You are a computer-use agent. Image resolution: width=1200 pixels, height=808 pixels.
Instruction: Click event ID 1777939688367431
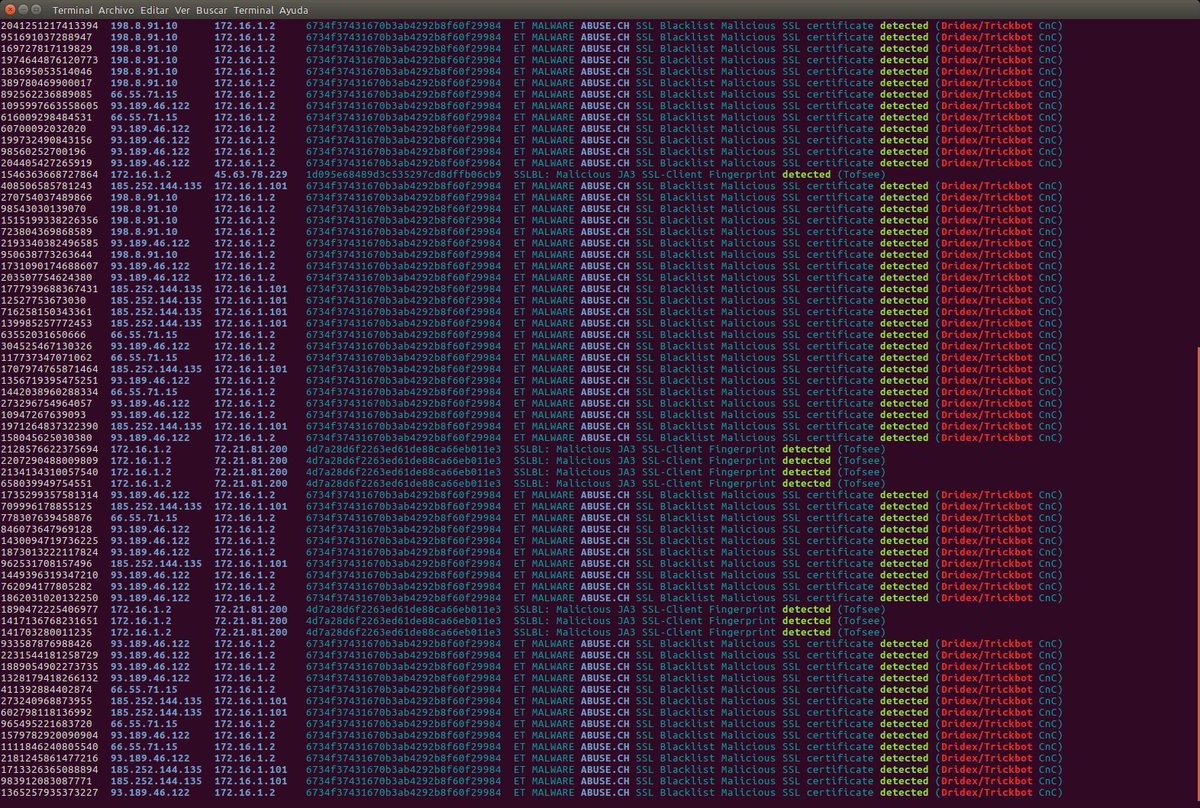(50, 289)
